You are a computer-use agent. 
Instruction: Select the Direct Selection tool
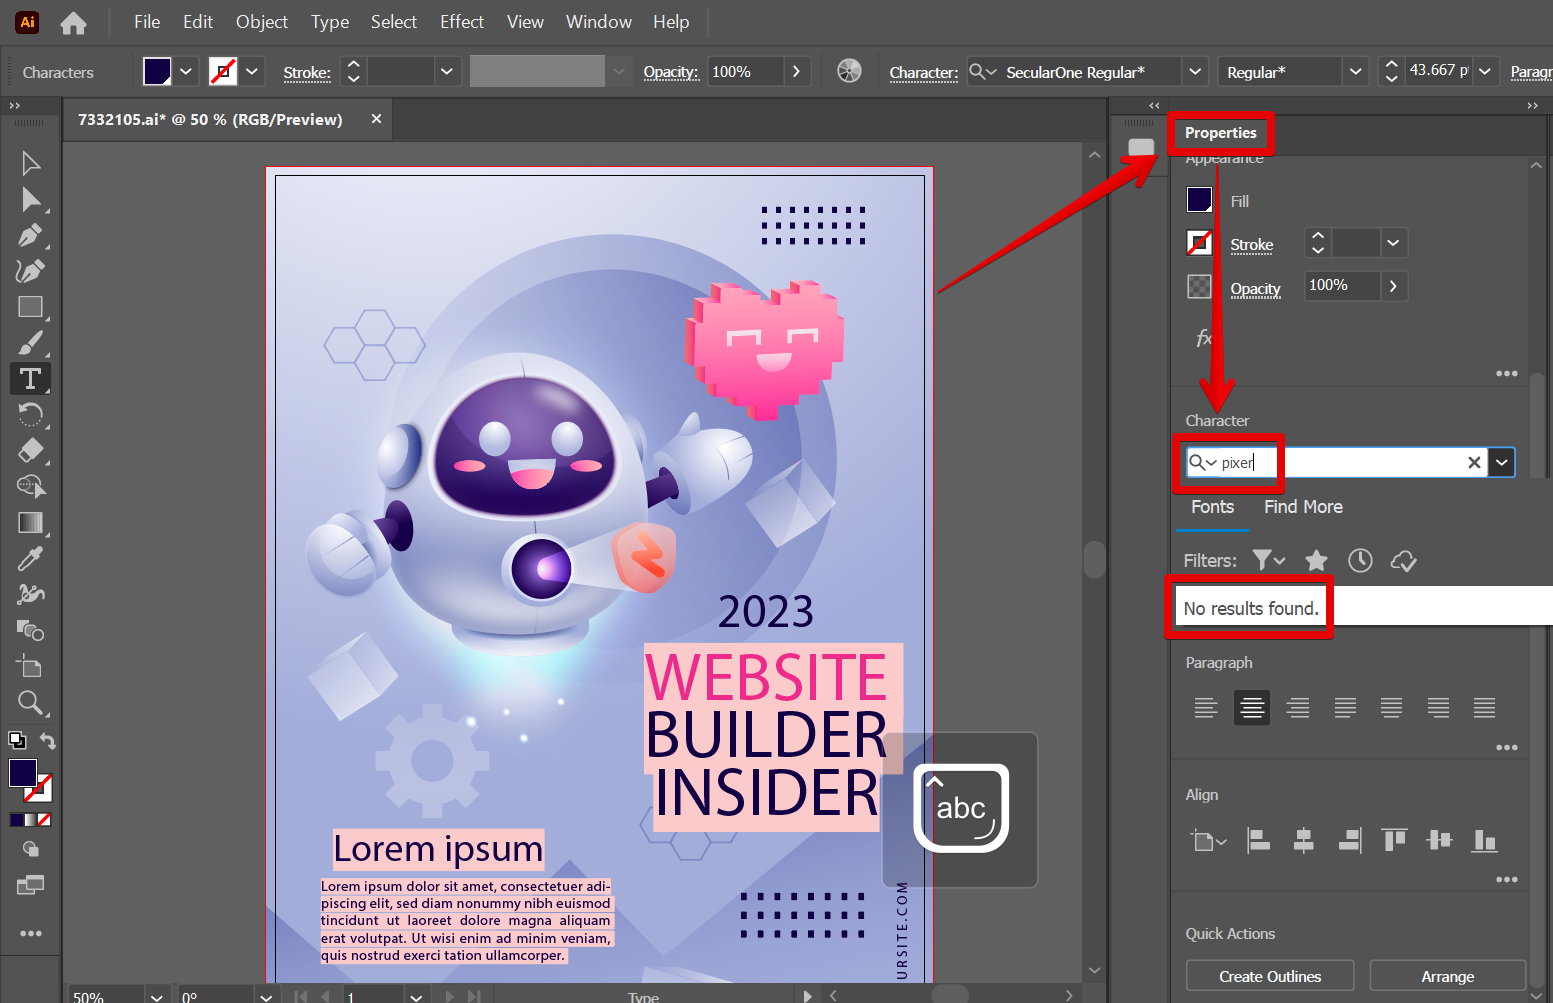30,200
